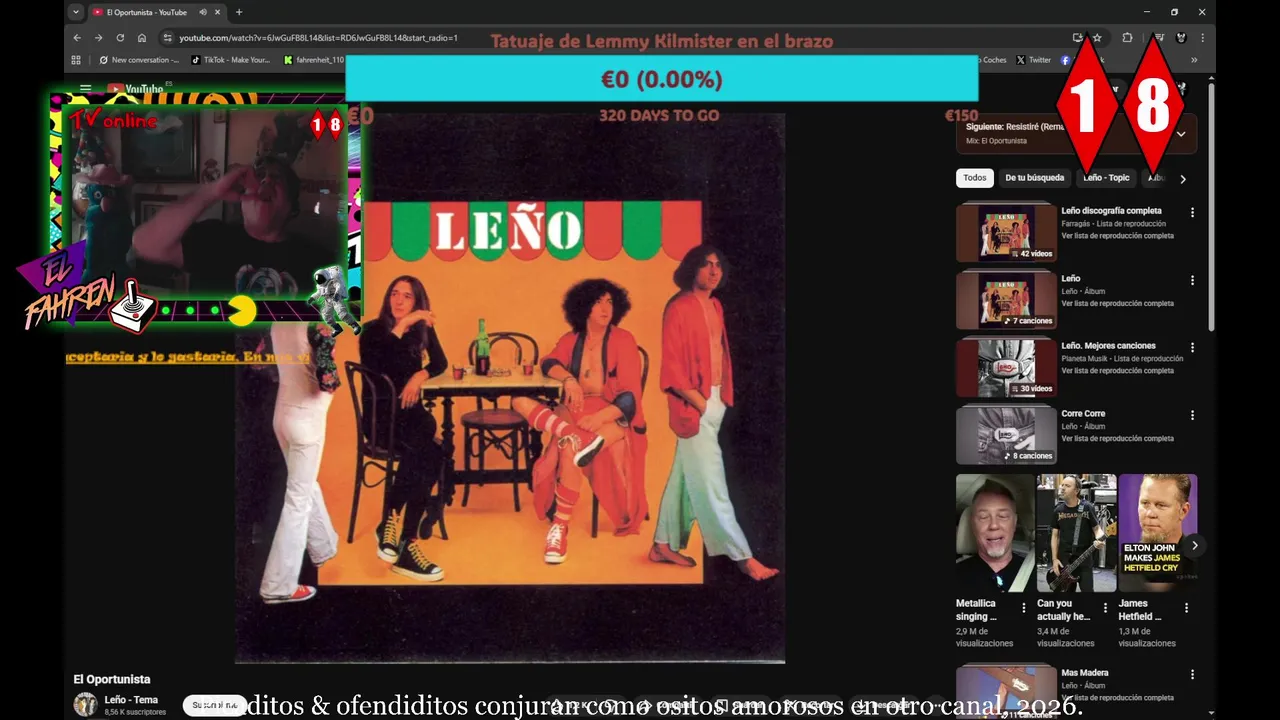The width and height of the screenshot is (1280, 720).
Task: Go back with the browser back arrow
Action: (x=77, y=38)
